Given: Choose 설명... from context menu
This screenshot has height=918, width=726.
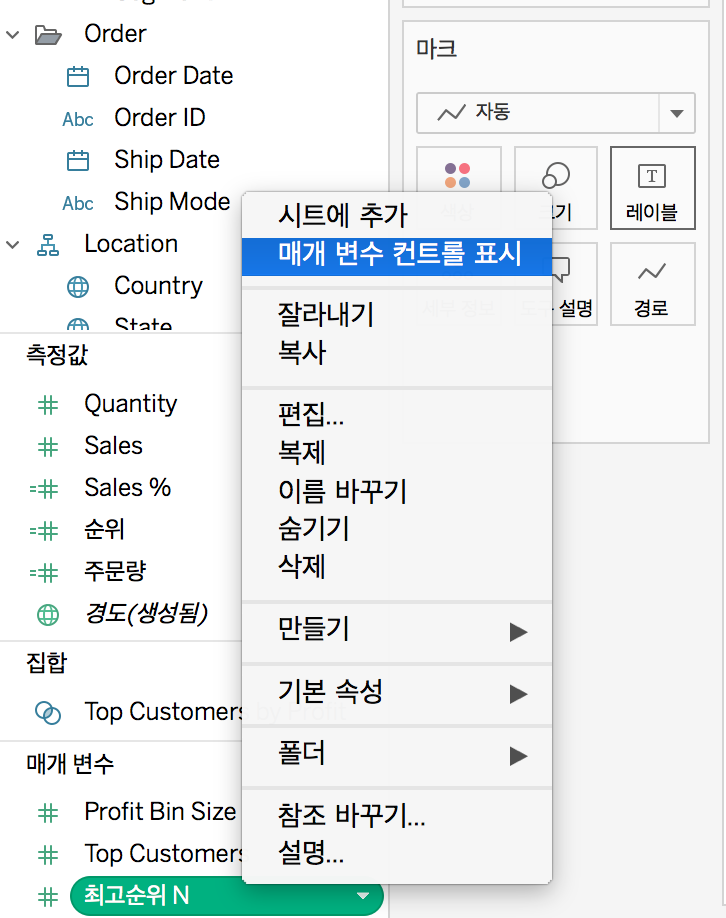Looking at the screenshot, I should tap(397, 854).
